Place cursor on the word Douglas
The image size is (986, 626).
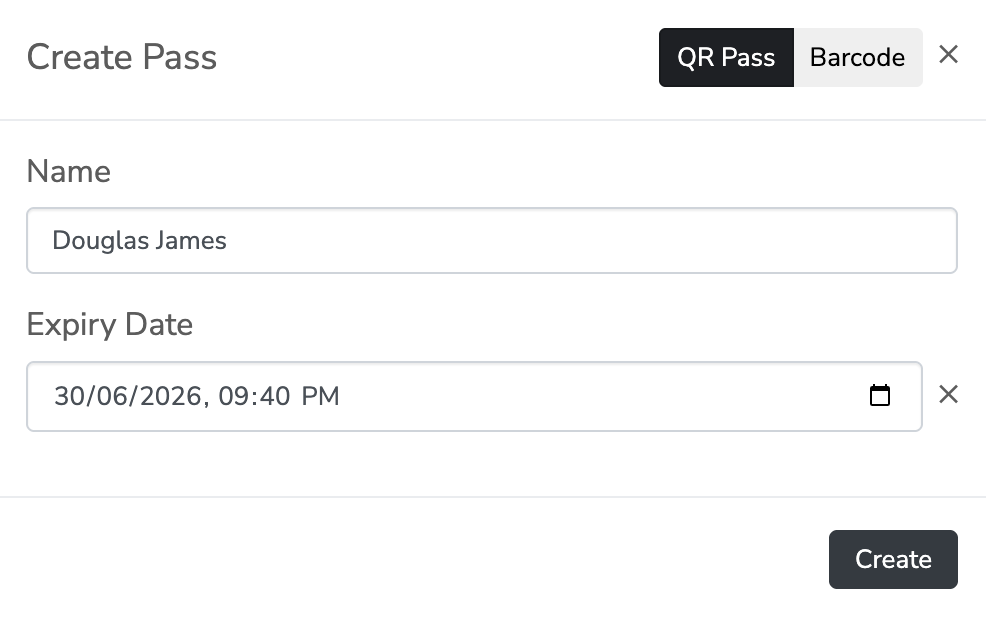tap(92, 240)
